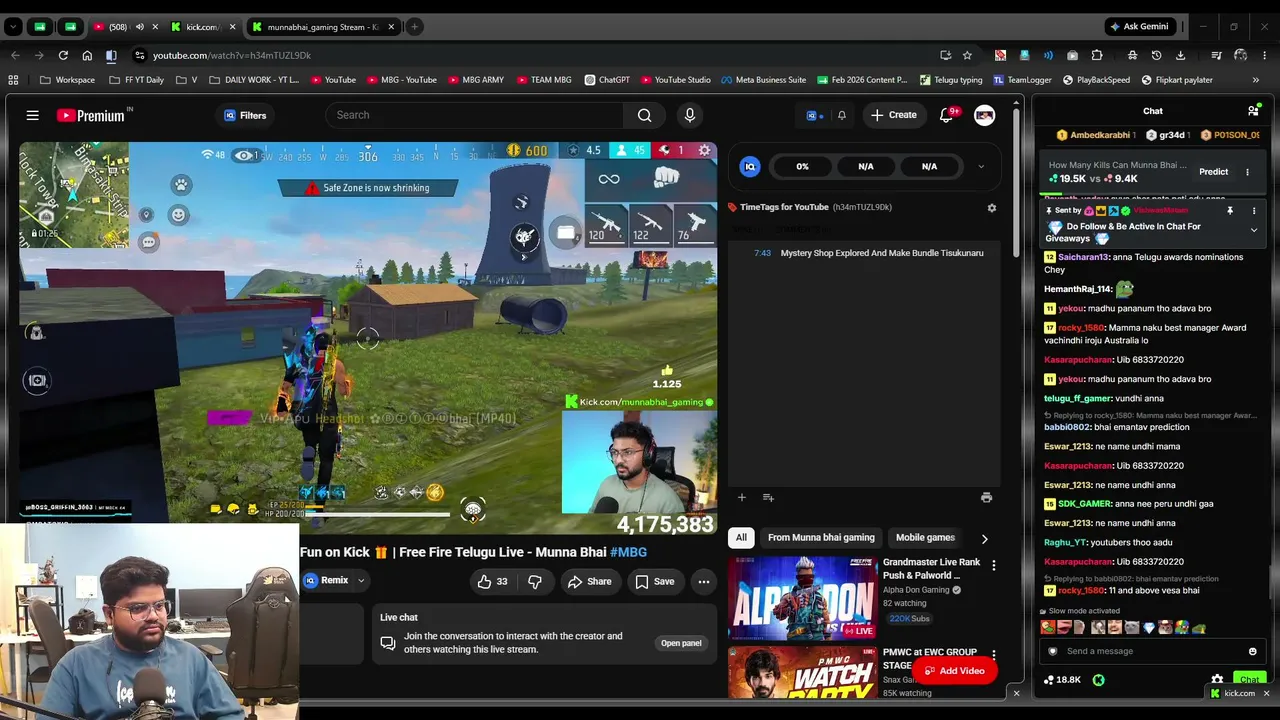
Task: Click the TimeTags add-to-list icon
Action: (768, 497)
